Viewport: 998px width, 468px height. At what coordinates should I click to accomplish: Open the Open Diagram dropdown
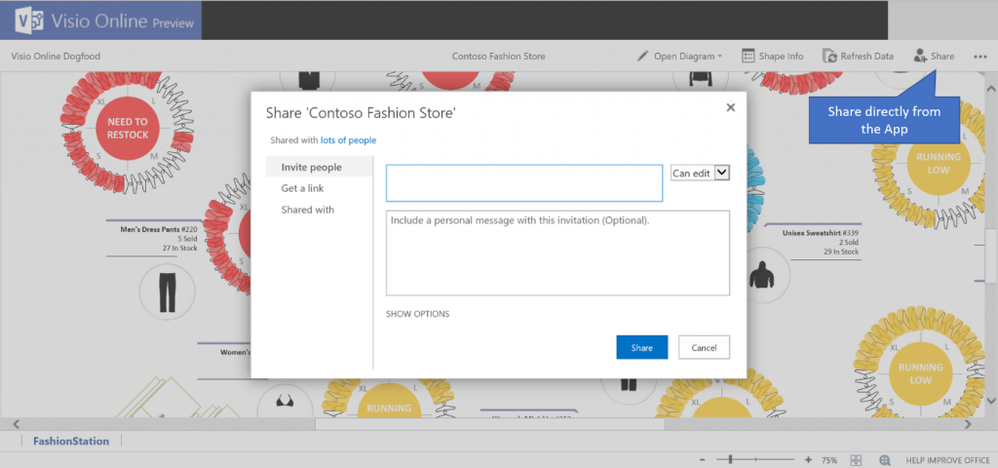click(680, 56)
